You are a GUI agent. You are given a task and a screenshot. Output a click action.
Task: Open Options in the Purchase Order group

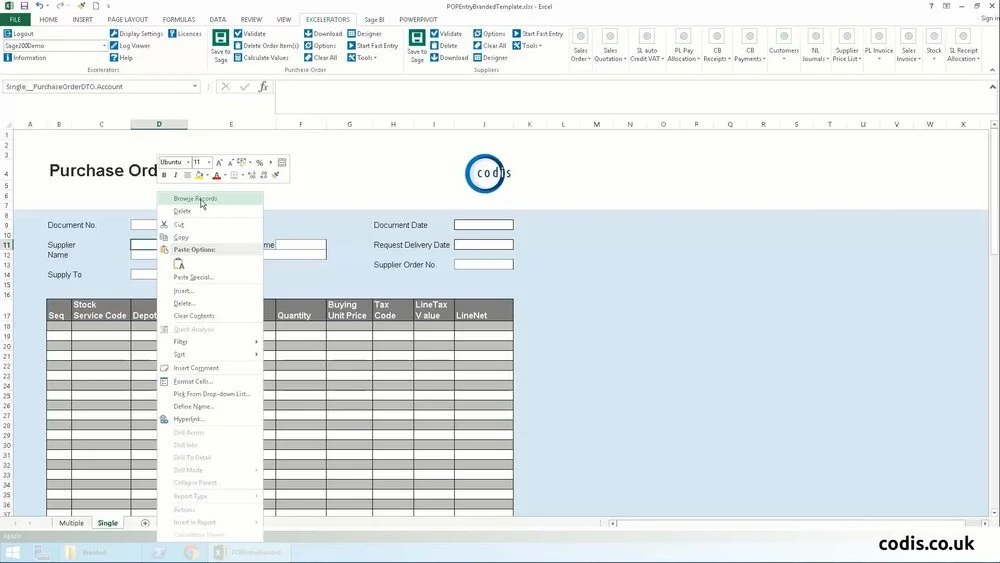tap(320, 46)
